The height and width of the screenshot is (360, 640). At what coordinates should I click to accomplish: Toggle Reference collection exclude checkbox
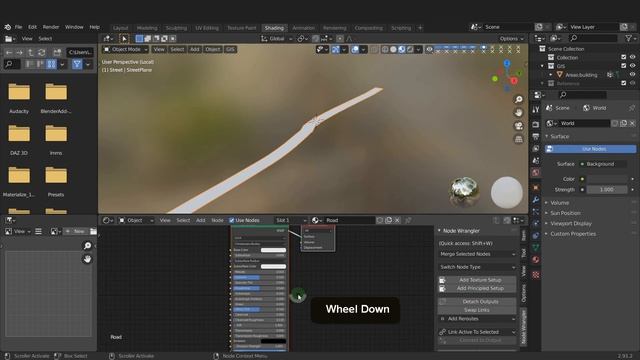tap(623, 83)
